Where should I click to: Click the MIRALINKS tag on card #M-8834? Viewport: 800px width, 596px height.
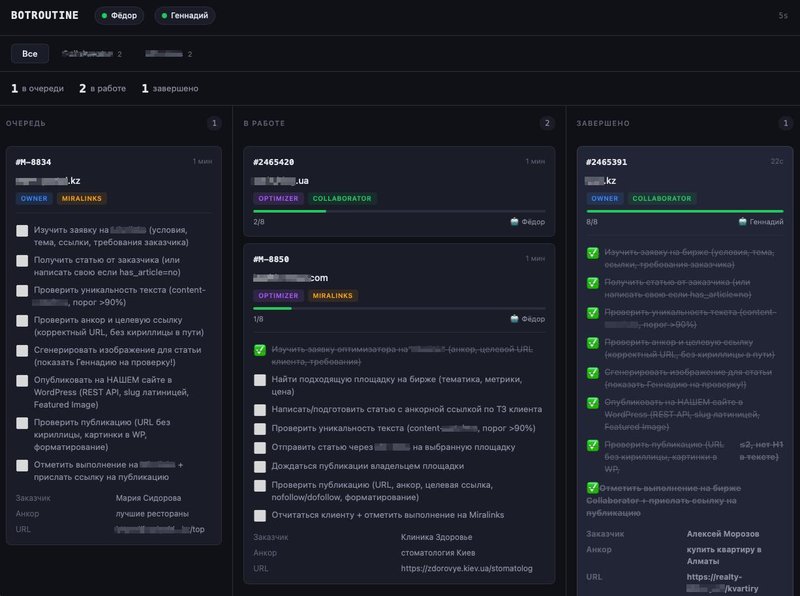[x=82, y=198]
